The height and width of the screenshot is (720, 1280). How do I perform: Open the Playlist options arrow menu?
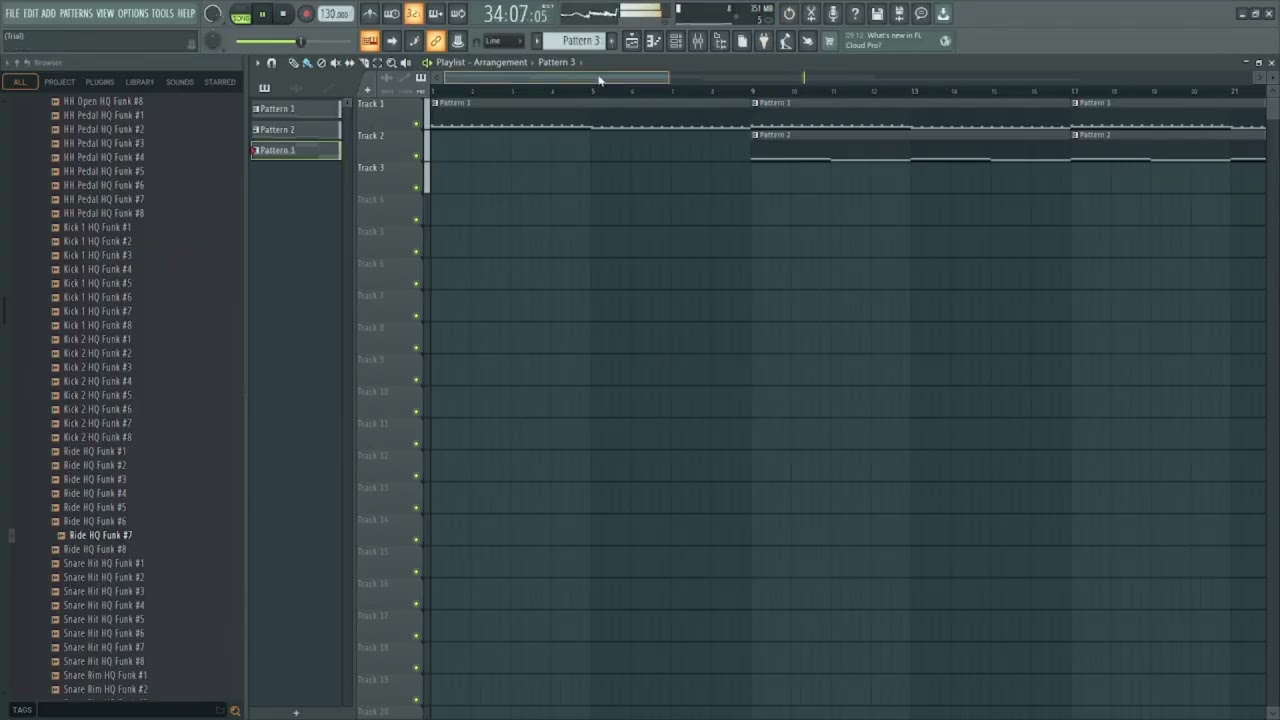[x=257, y=63]
